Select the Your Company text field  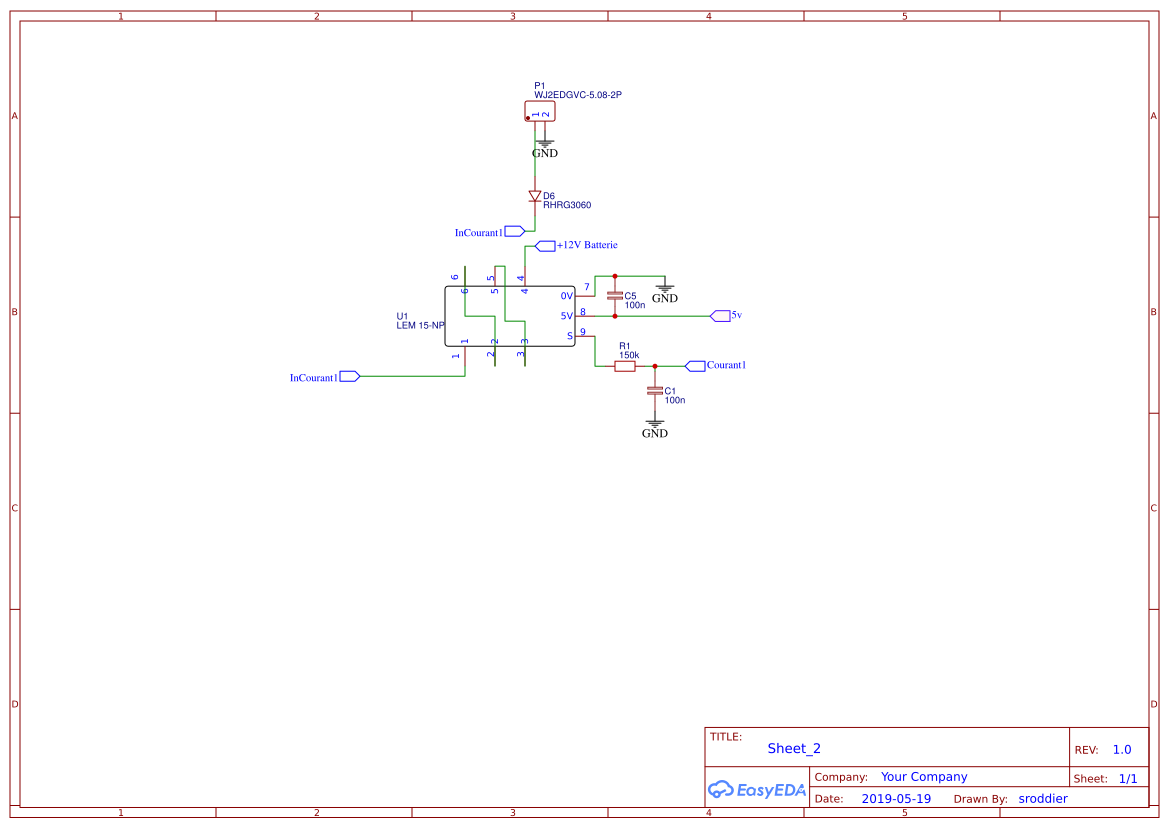[923, 776]
